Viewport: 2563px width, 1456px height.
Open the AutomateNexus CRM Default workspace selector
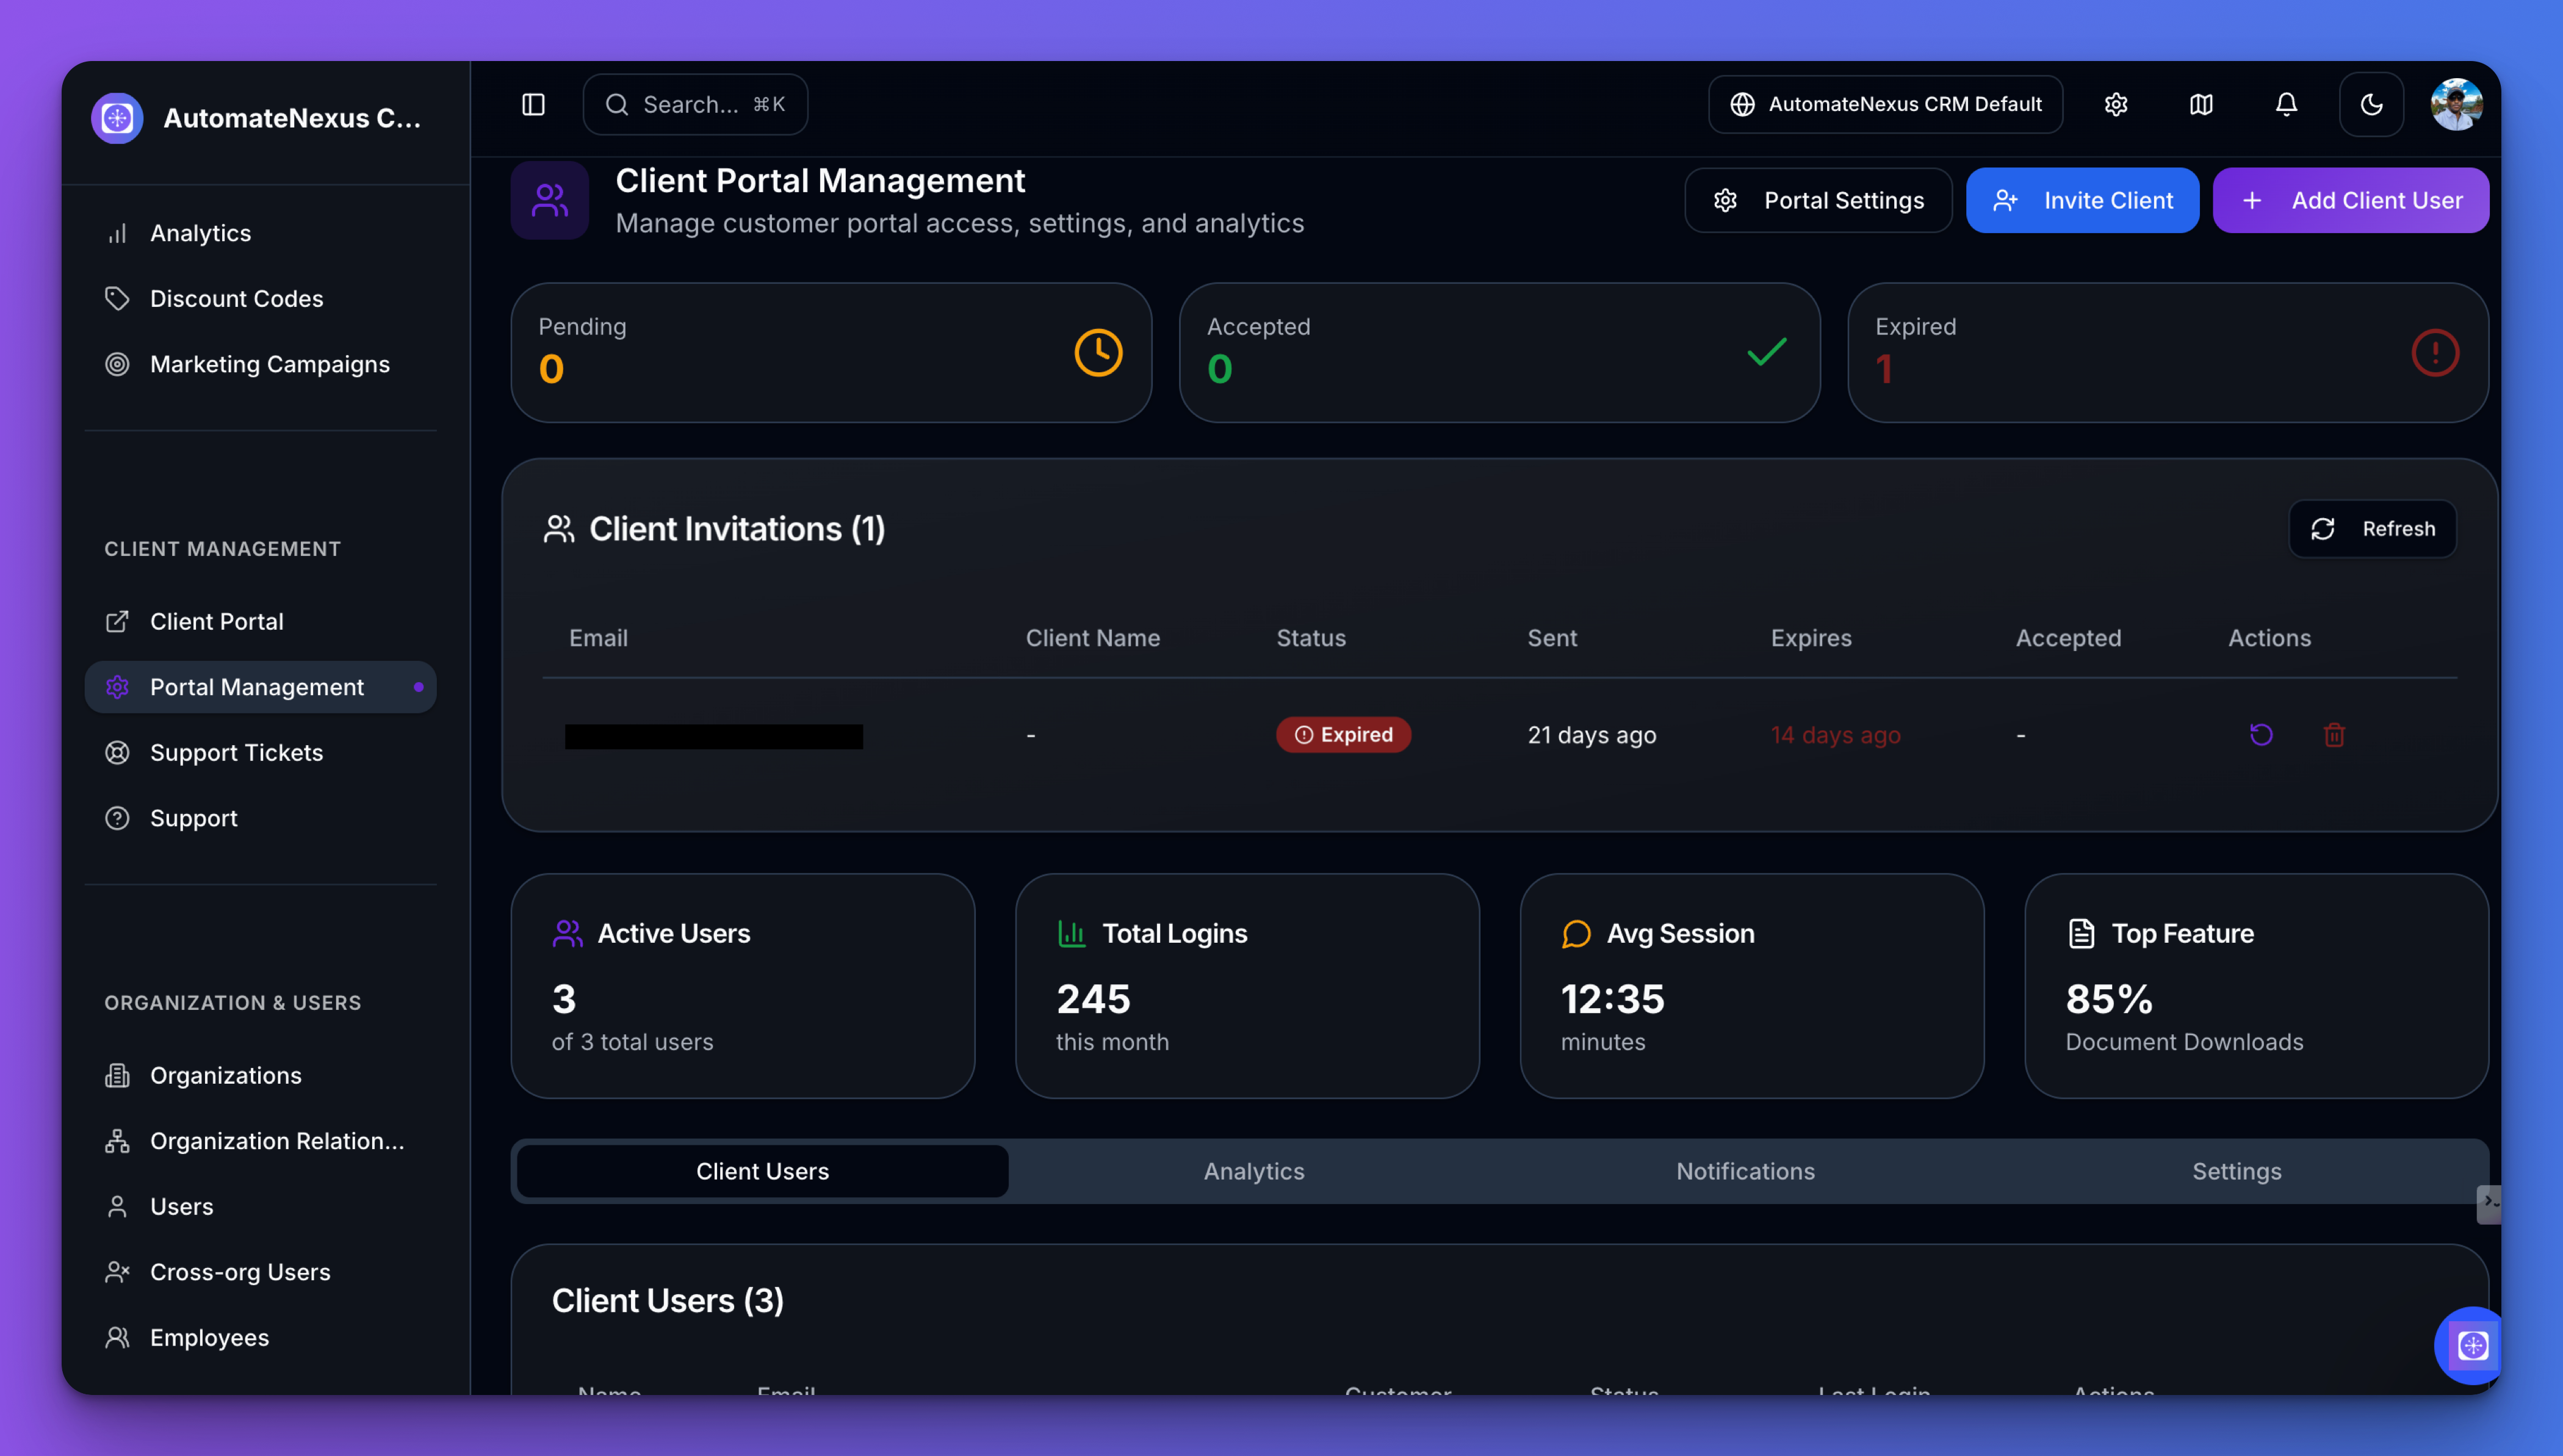(1885, 104)
